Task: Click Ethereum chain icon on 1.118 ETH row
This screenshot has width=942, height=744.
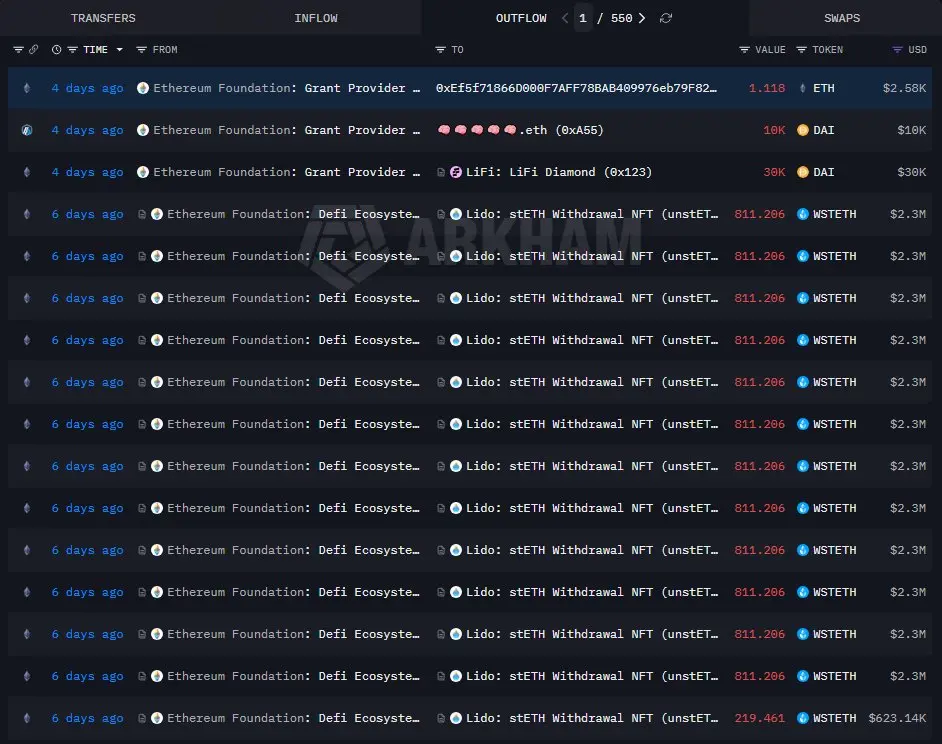Action: point(27,88)
